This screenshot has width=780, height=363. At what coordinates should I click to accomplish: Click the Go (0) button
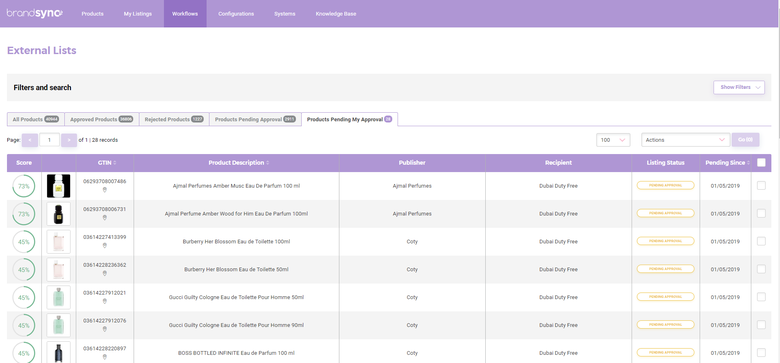(x=745, y=140)
